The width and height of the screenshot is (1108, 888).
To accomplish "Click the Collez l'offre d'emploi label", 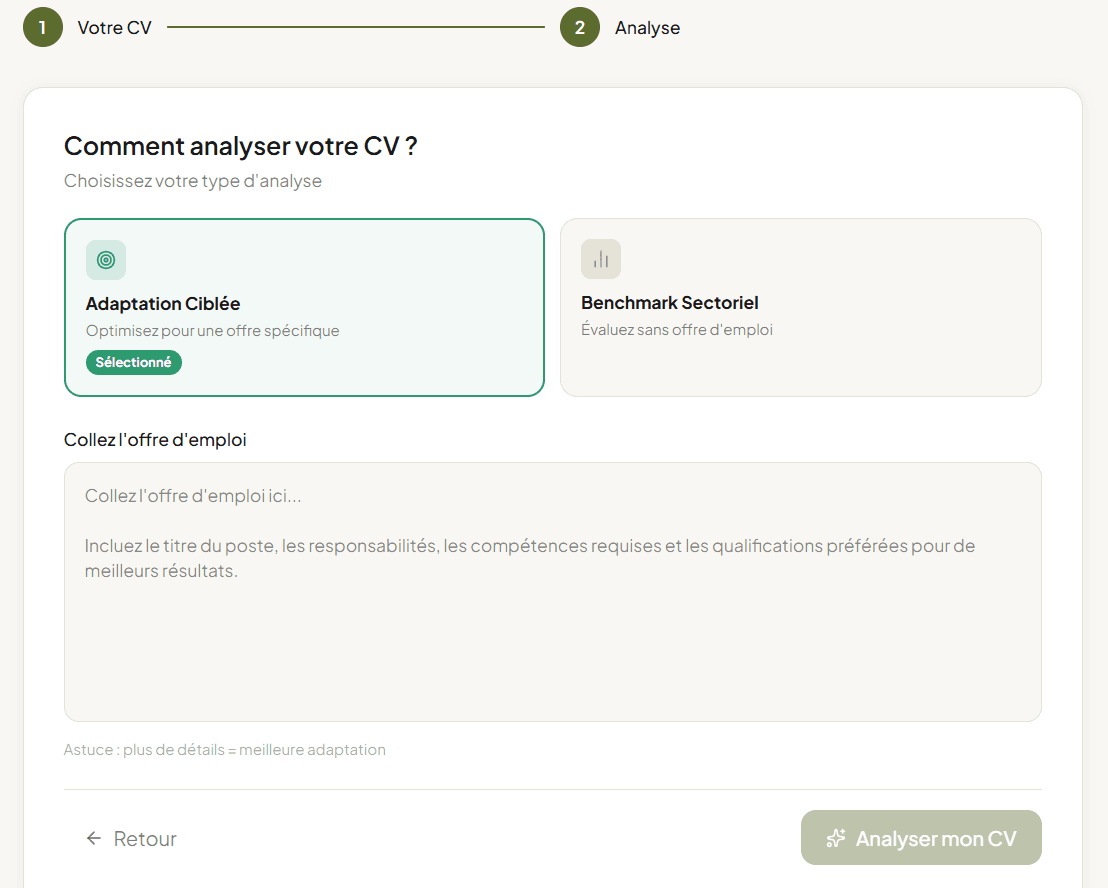I will point(155,439).
